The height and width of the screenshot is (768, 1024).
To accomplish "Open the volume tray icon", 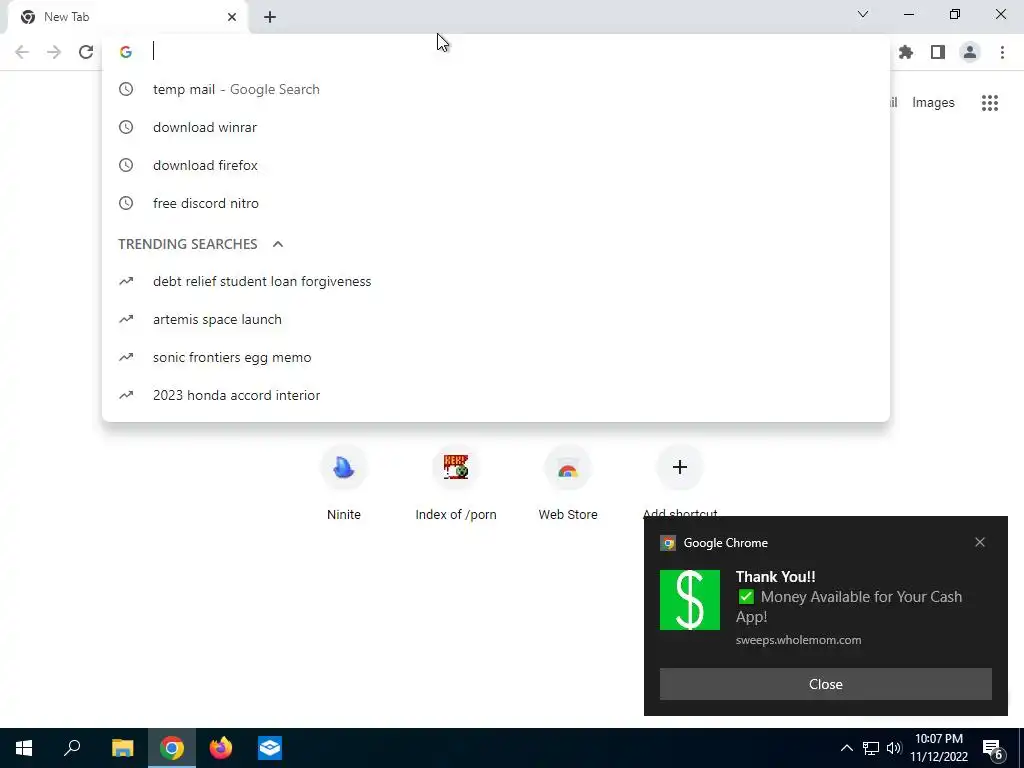I will [894, 748].
